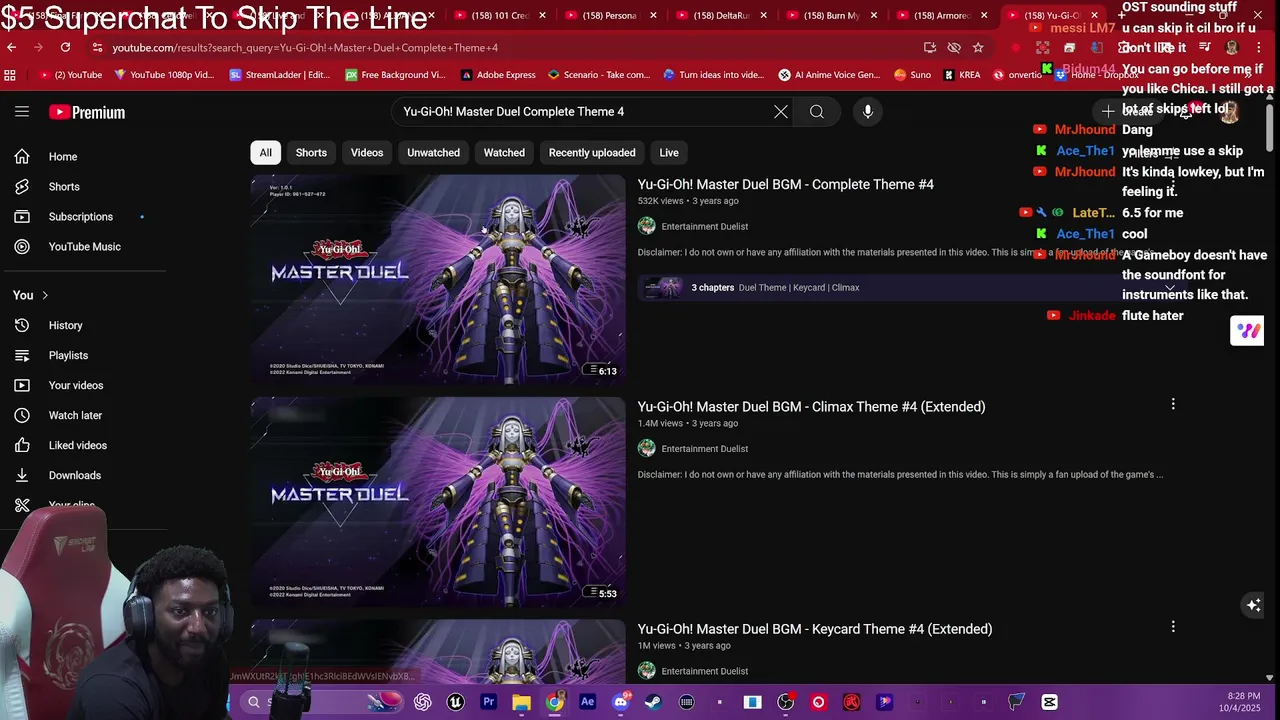Switch to the (158) Persona browser tab
Screen dimensions: 1280x720
[612, 16]
